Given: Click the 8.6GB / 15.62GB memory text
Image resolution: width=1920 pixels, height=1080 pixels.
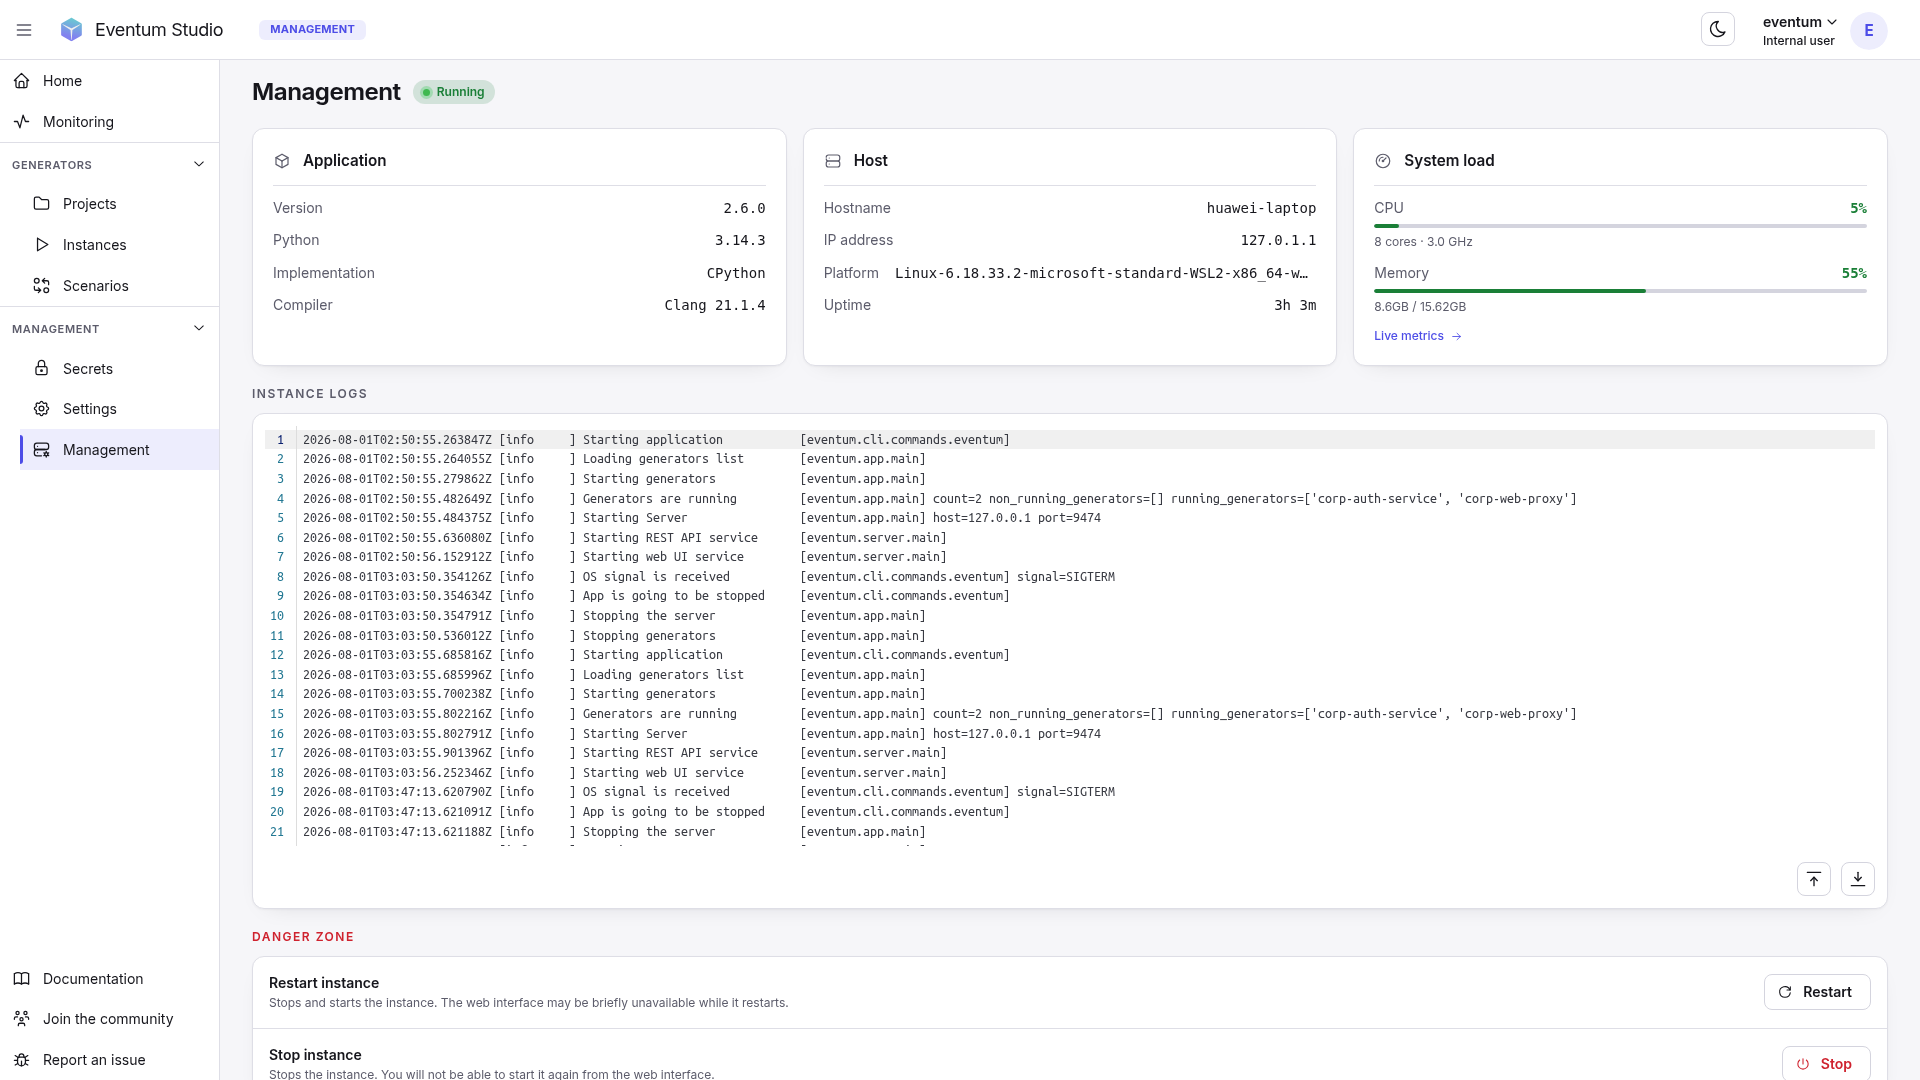Looking at the screenshot, I should pyautogui.click(x=1420, y=307).
